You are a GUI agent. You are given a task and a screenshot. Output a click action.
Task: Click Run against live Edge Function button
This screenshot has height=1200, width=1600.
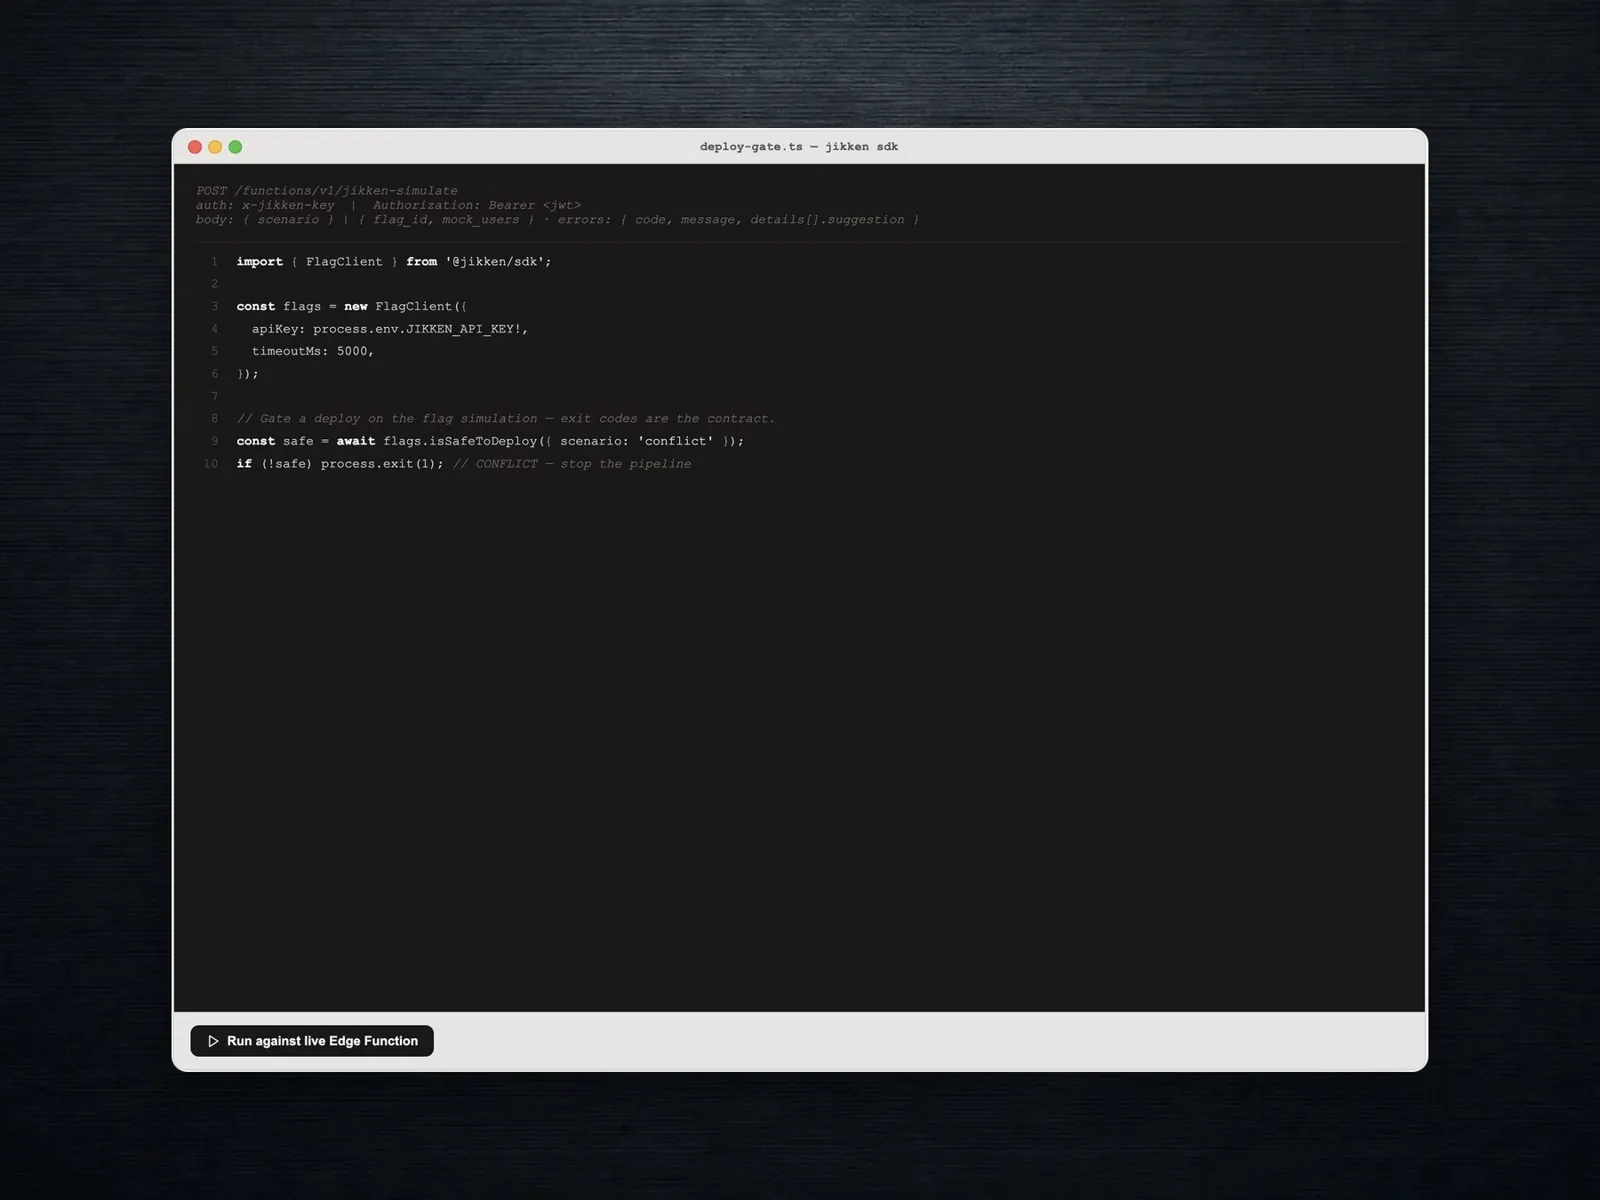312,1041
